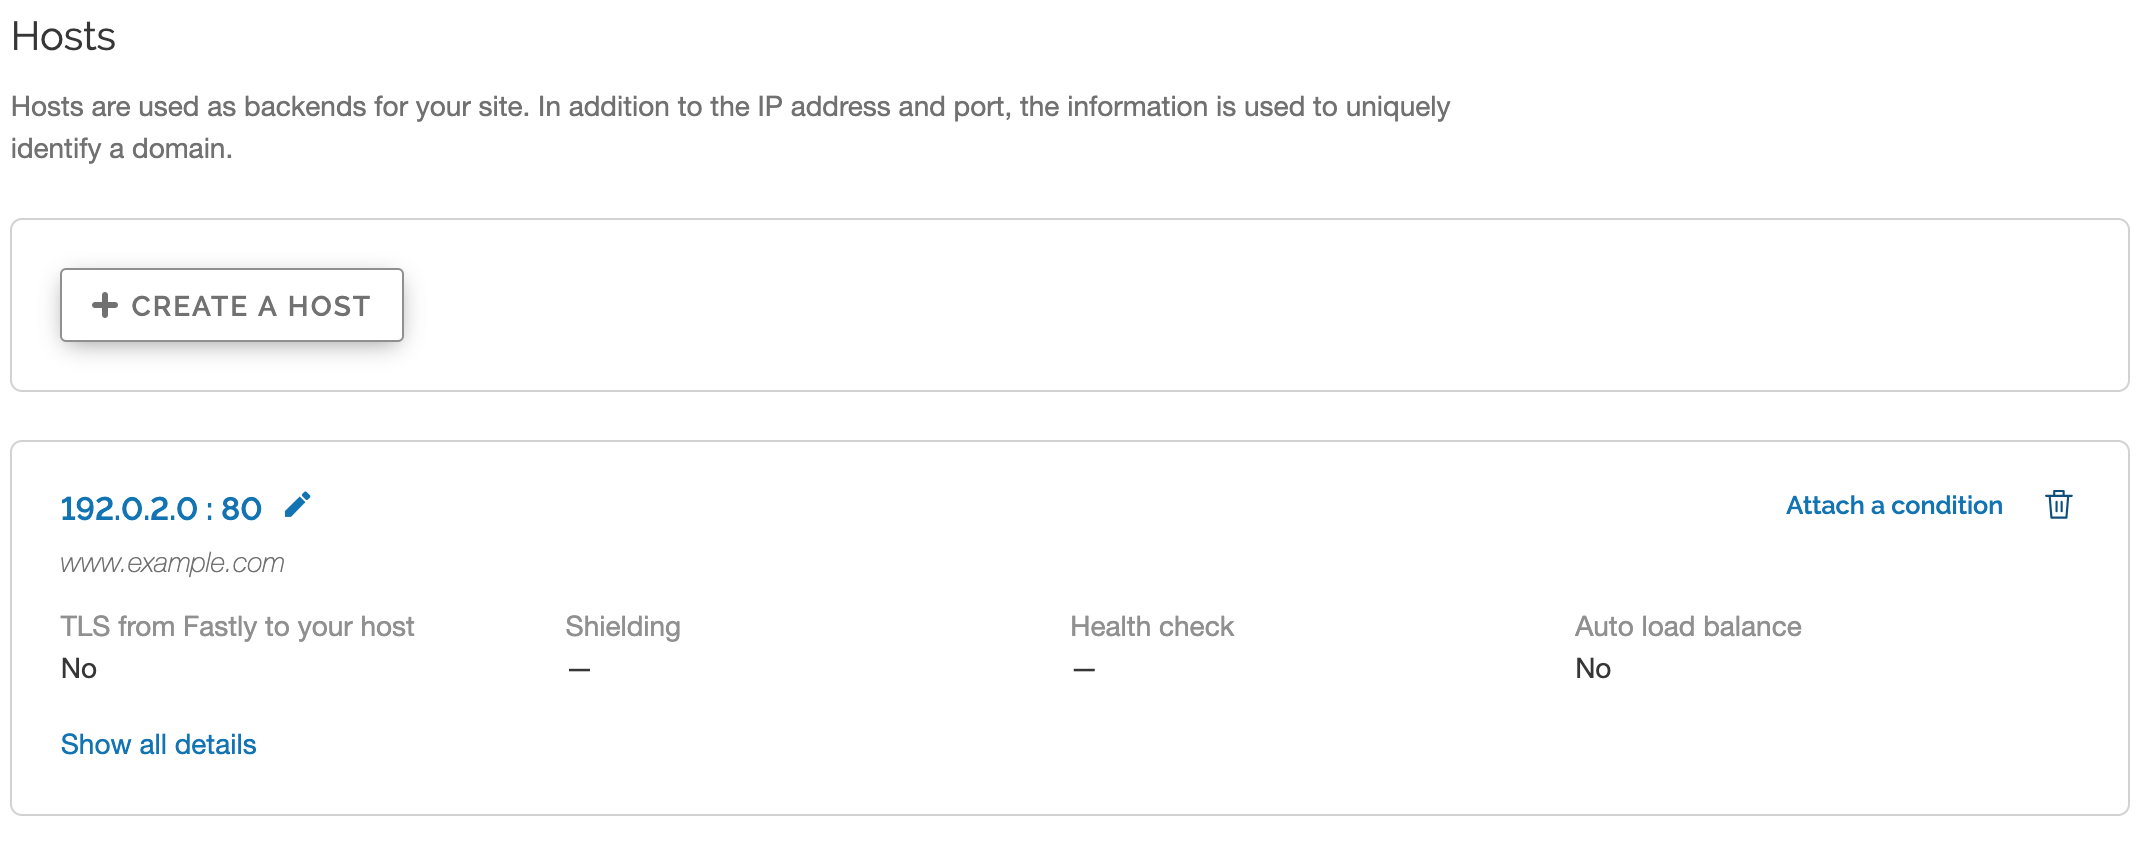The image size is (2142, 848).
Task: Click the dash value under Health check
Action: [x=1084, y=669]
